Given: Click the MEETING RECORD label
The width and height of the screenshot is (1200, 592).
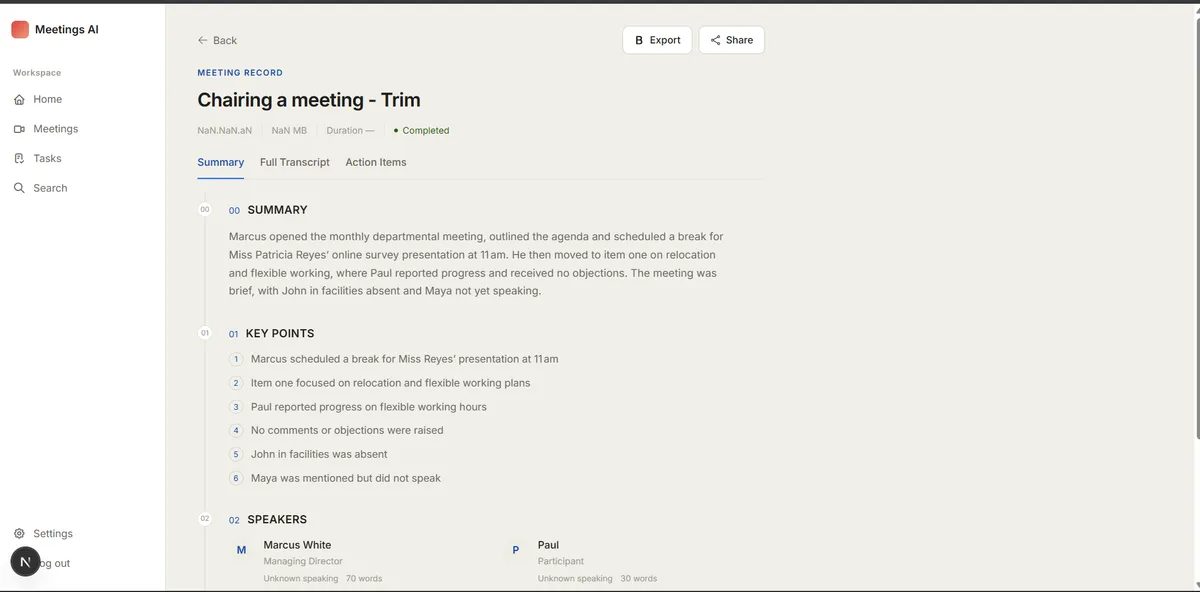Looking at the screenshot, I should click(x=240, y=73).
